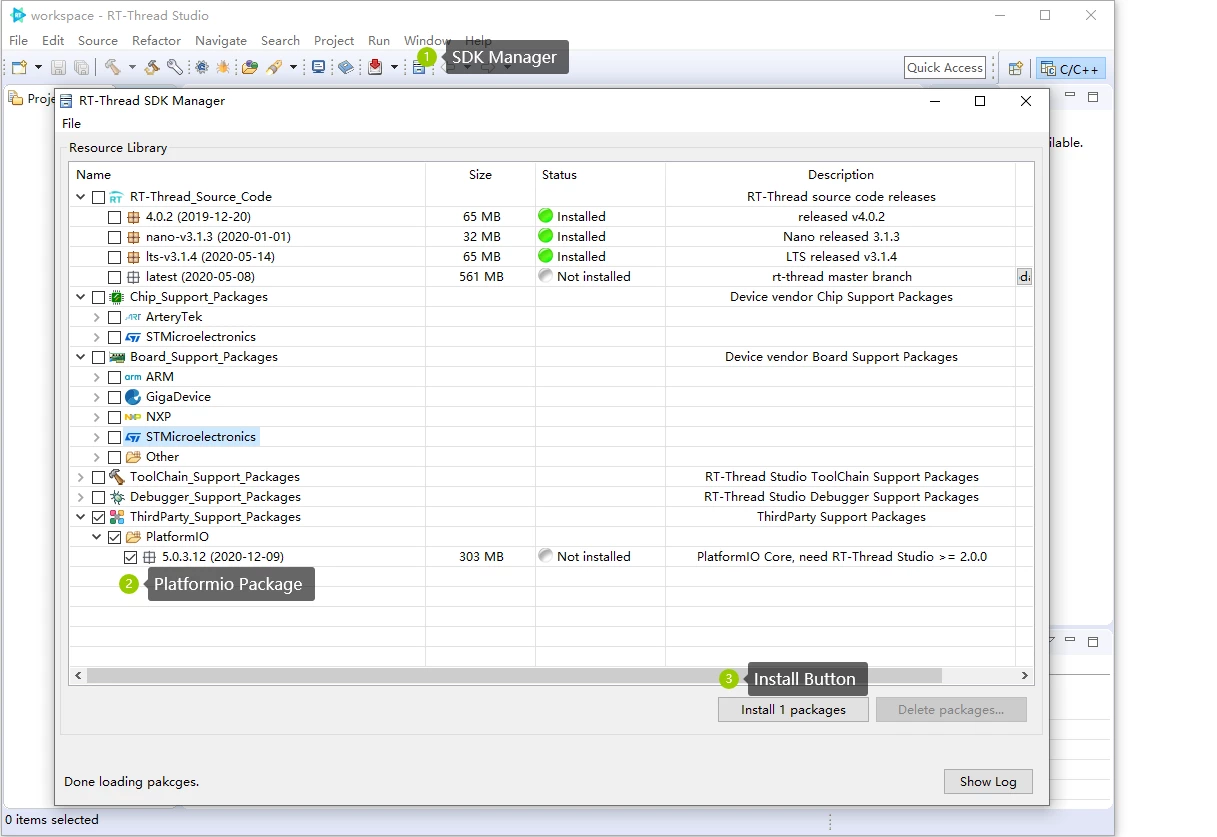
Task: Open the Build hammer dropdown arrow
Action: pos(132,67)
